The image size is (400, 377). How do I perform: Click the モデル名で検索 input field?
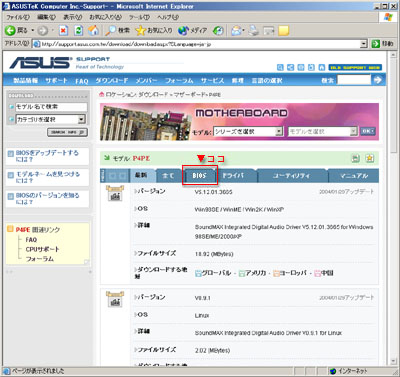[51, 107]
